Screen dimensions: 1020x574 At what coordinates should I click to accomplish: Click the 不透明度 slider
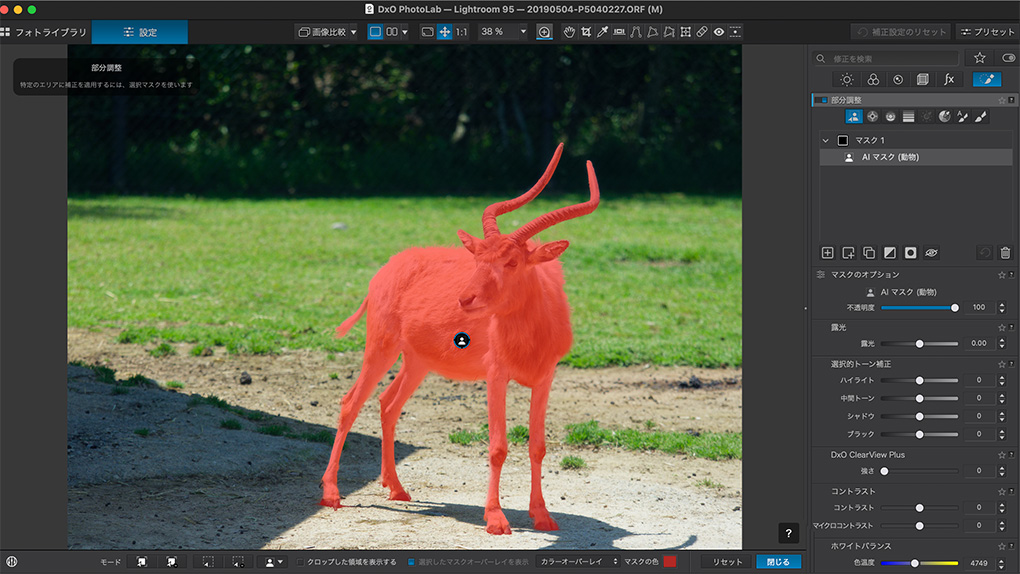click(919, 307)
